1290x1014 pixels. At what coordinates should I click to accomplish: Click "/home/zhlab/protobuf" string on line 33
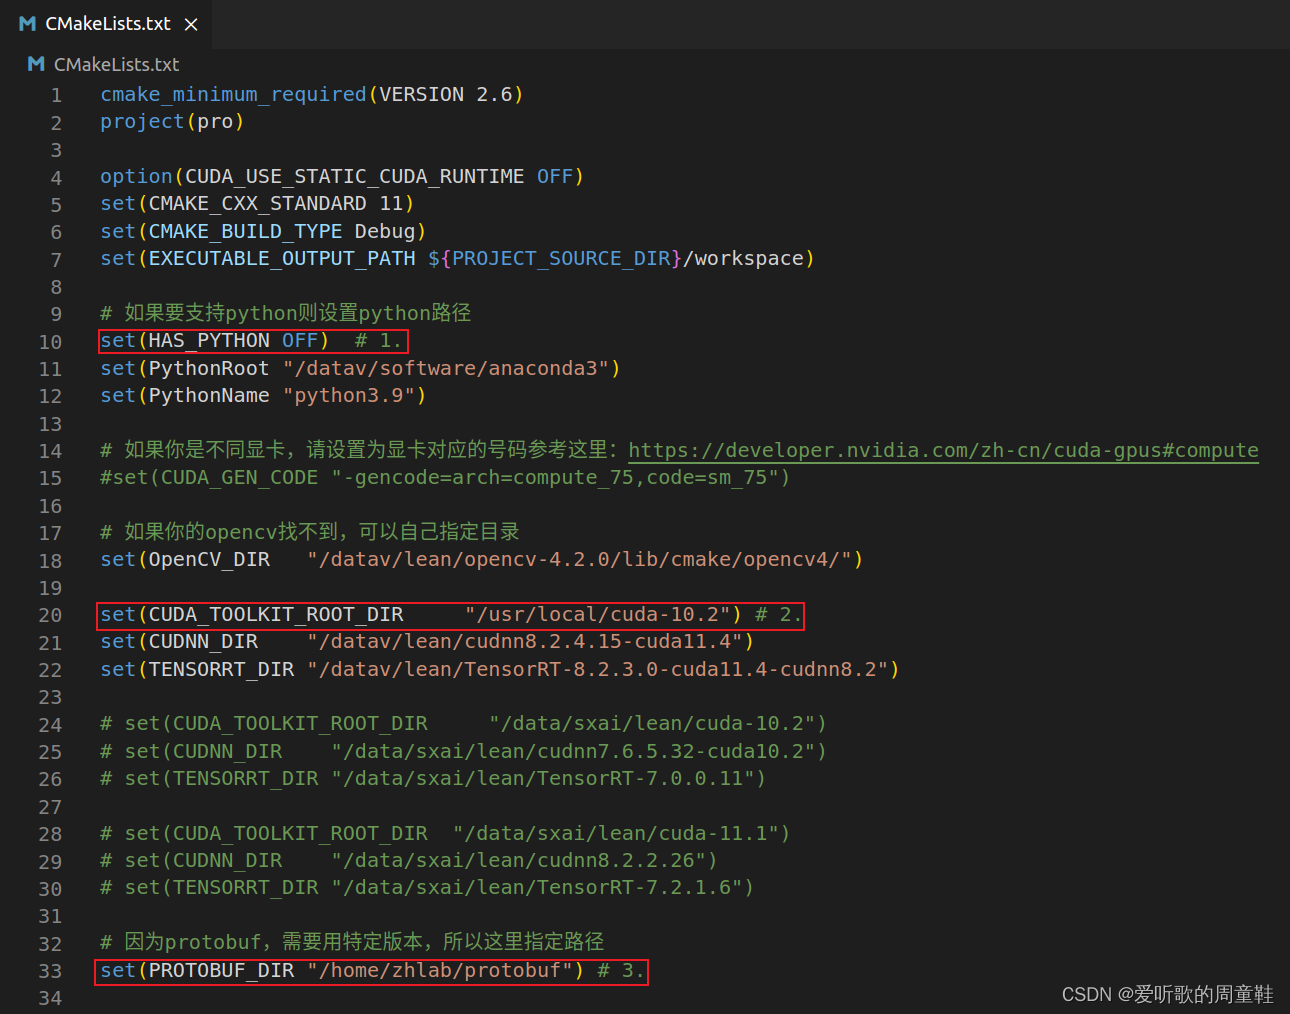pos(440,970)
